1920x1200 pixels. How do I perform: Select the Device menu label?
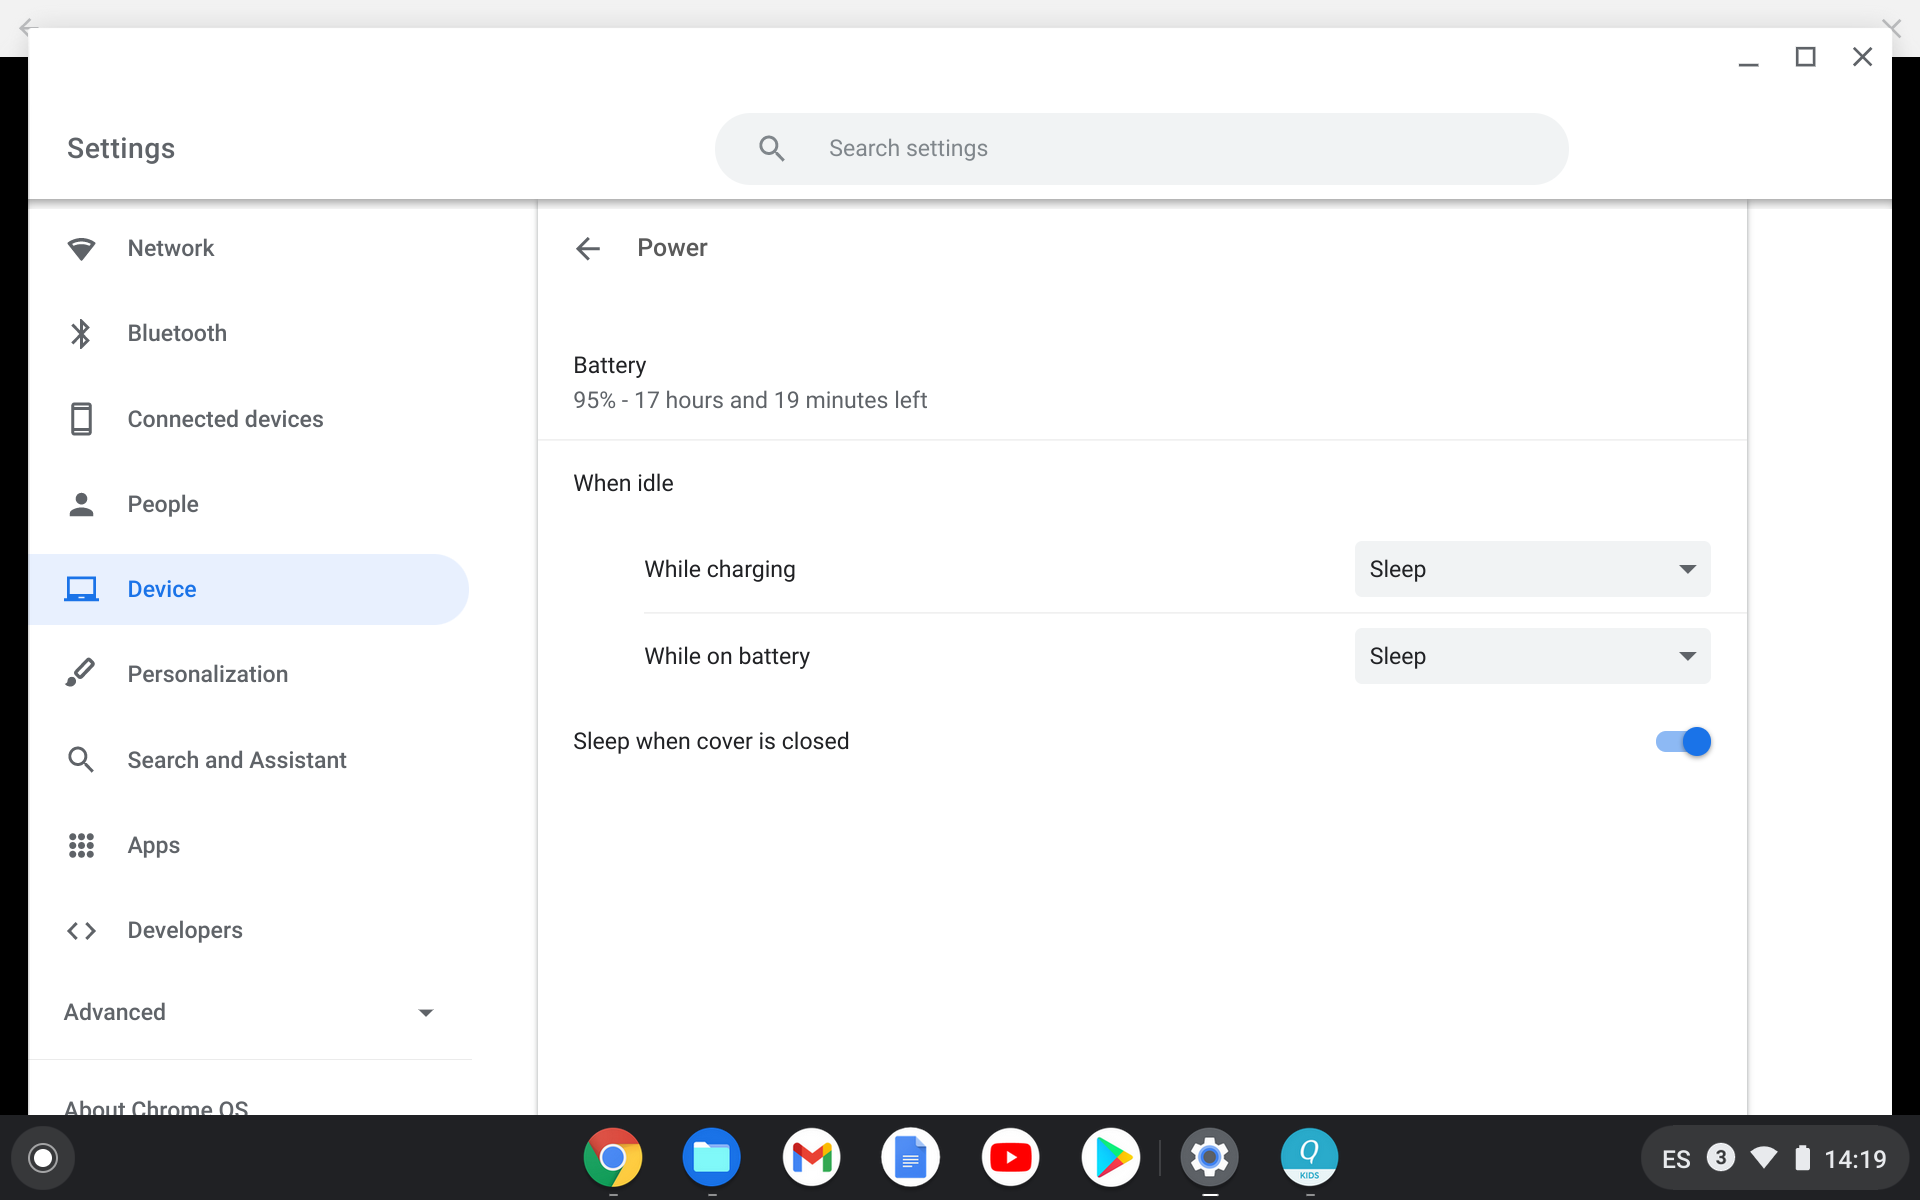point(162,589)
